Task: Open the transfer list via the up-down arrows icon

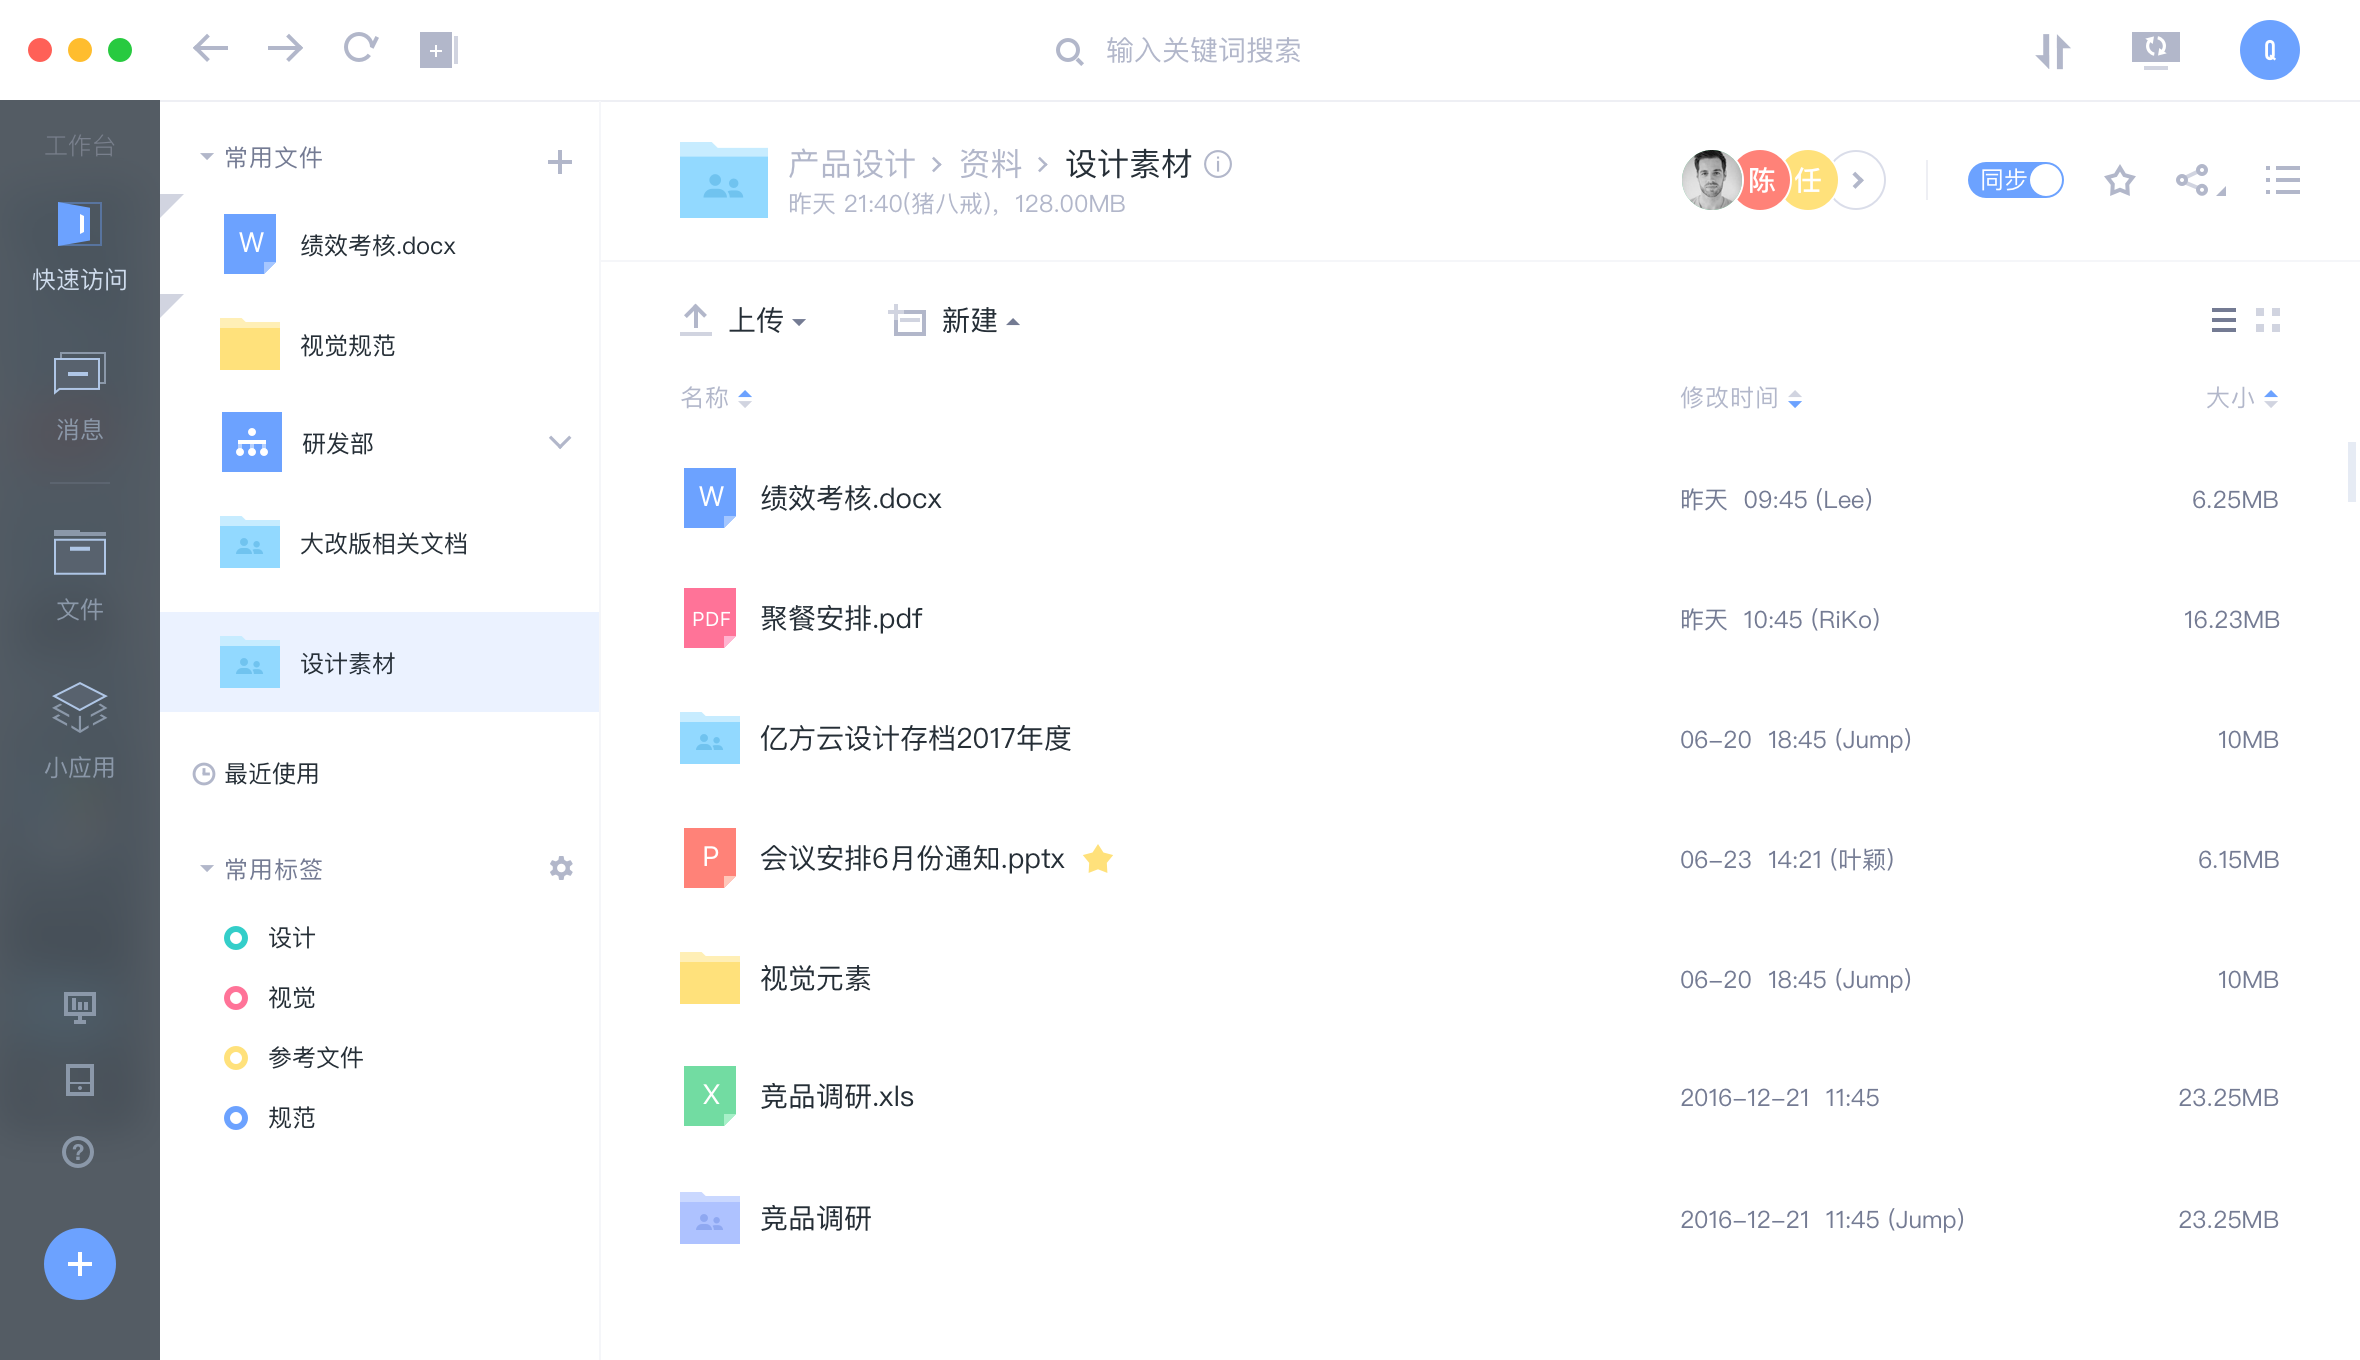Action: (2054, 50)
